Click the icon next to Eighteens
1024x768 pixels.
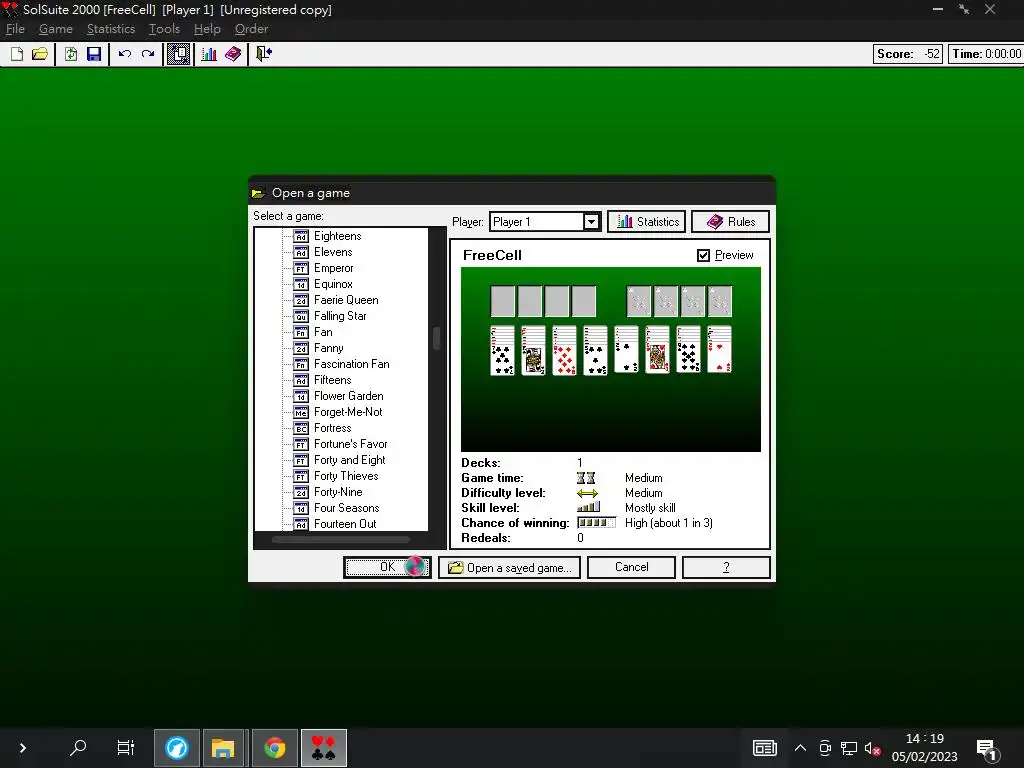301,236
